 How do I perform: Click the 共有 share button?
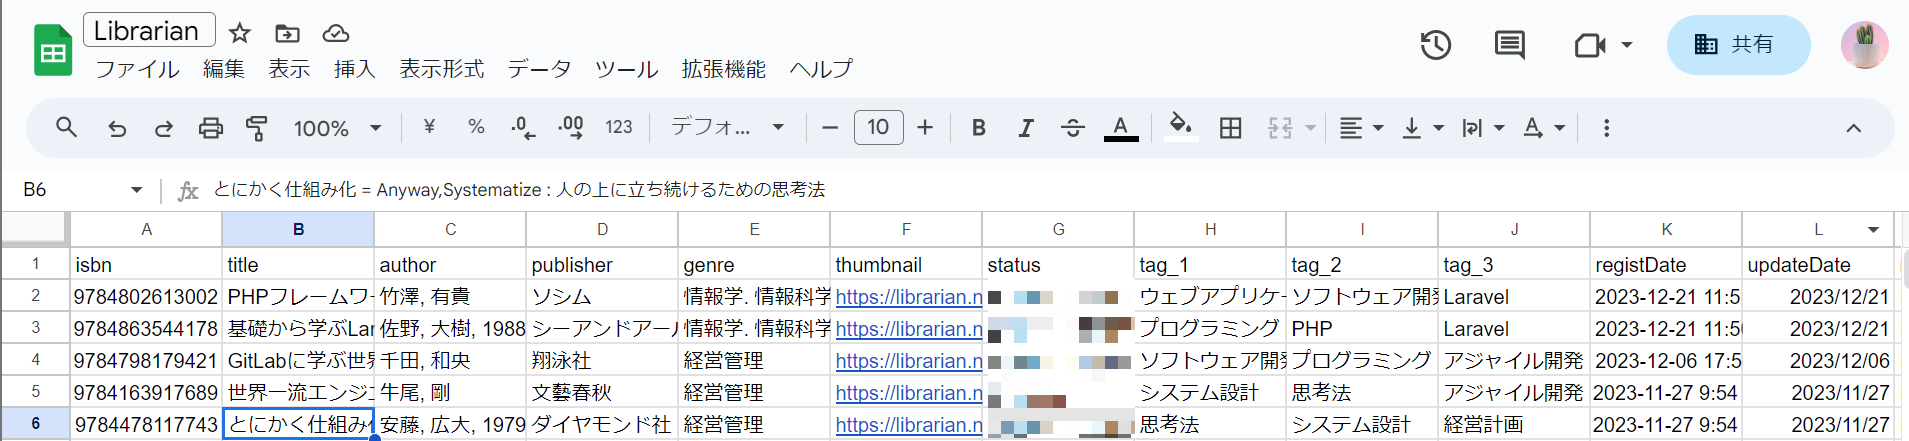[1737, 45]
